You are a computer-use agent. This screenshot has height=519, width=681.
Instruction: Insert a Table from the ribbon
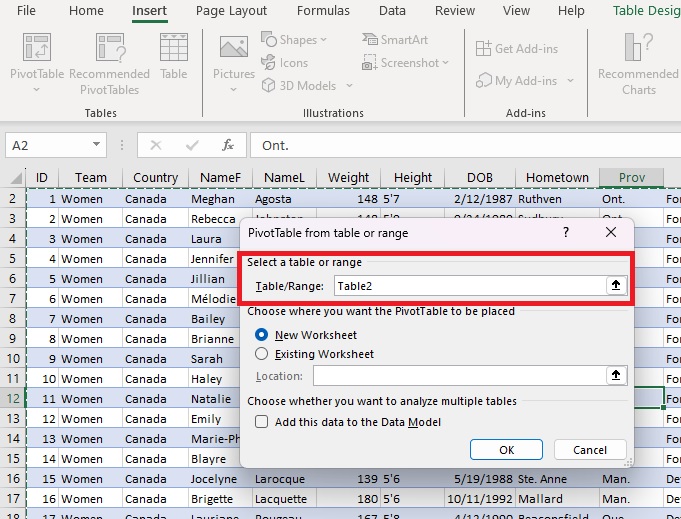pyautogui.click(x=174, y=56)
